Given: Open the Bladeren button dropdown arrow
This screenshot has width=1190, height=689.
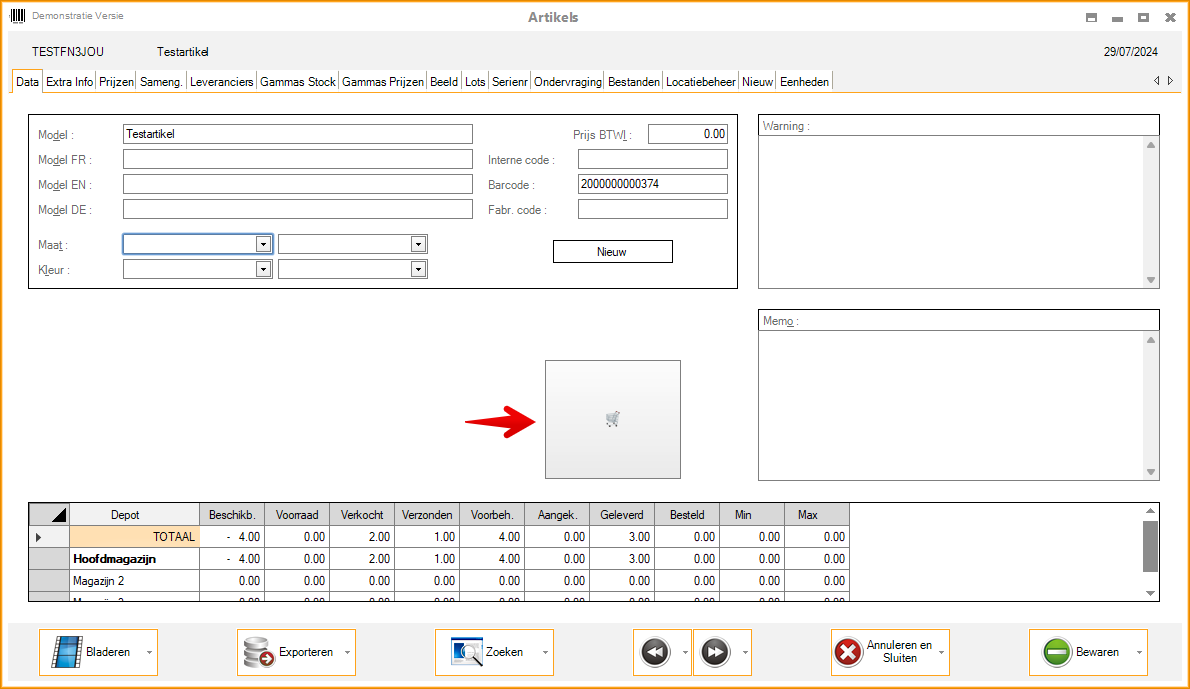Looking at the screenshot, I should click(x=150, y=652).
